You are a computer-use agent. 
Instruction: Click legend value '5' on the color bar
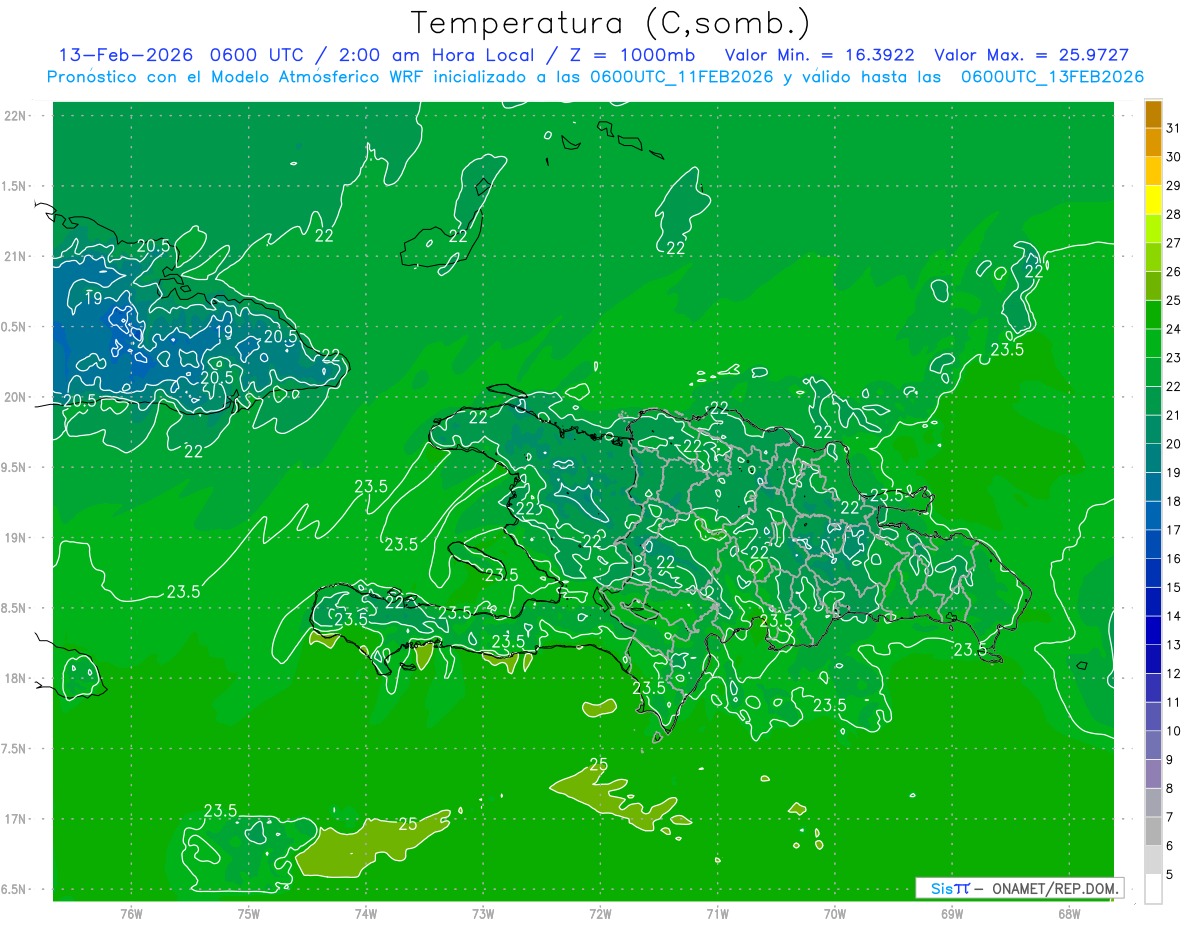1170,874
